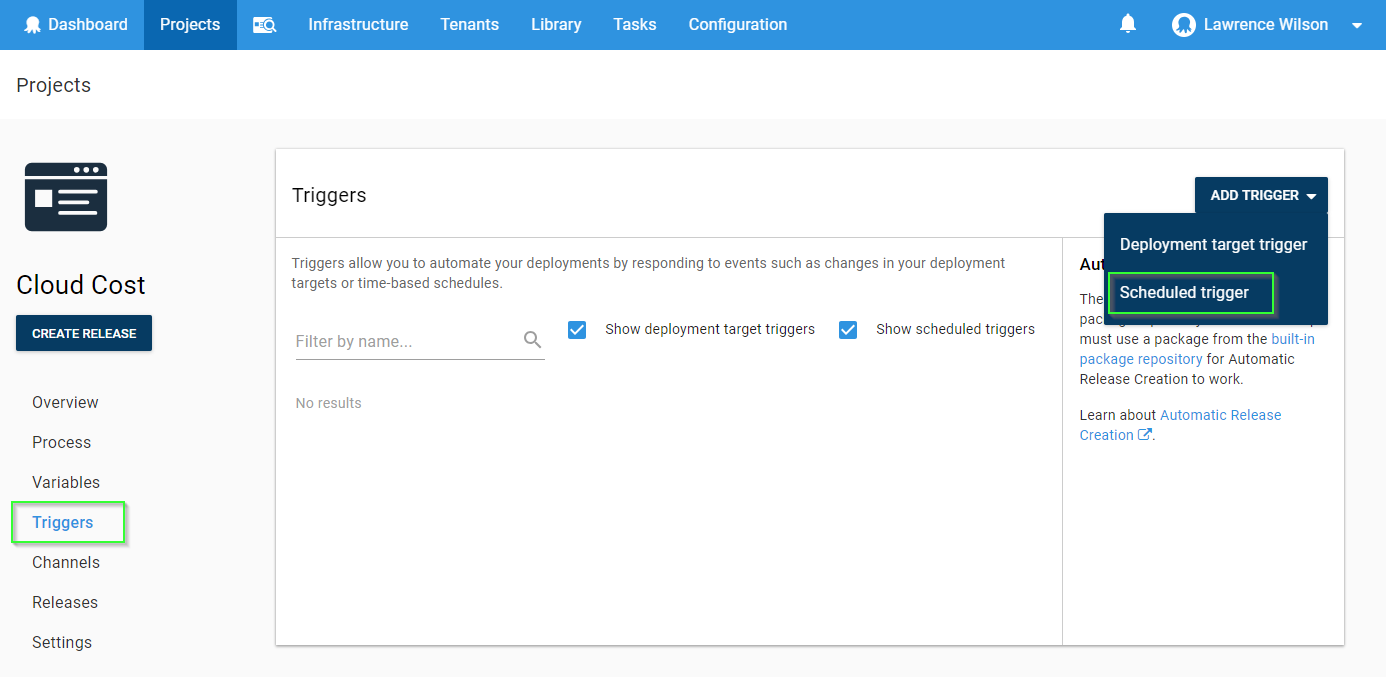This screenshot has height=677, width=1386.
Task: Go to the Infrastructure tab
Action: 358,25
